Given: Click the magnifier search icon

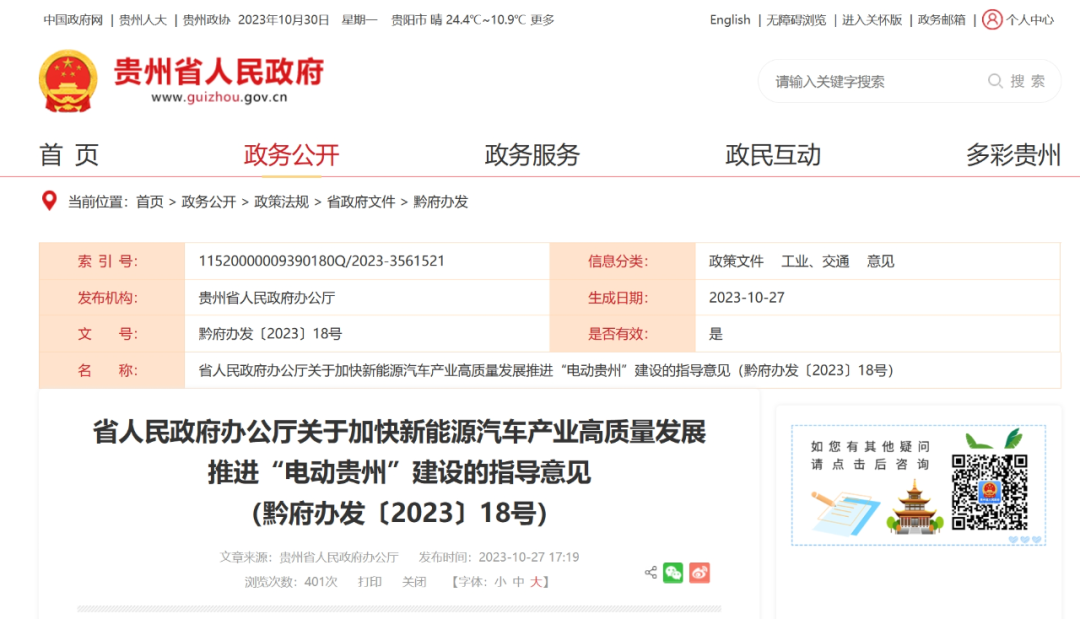Looking at the screenshot, I should (996, 81).
